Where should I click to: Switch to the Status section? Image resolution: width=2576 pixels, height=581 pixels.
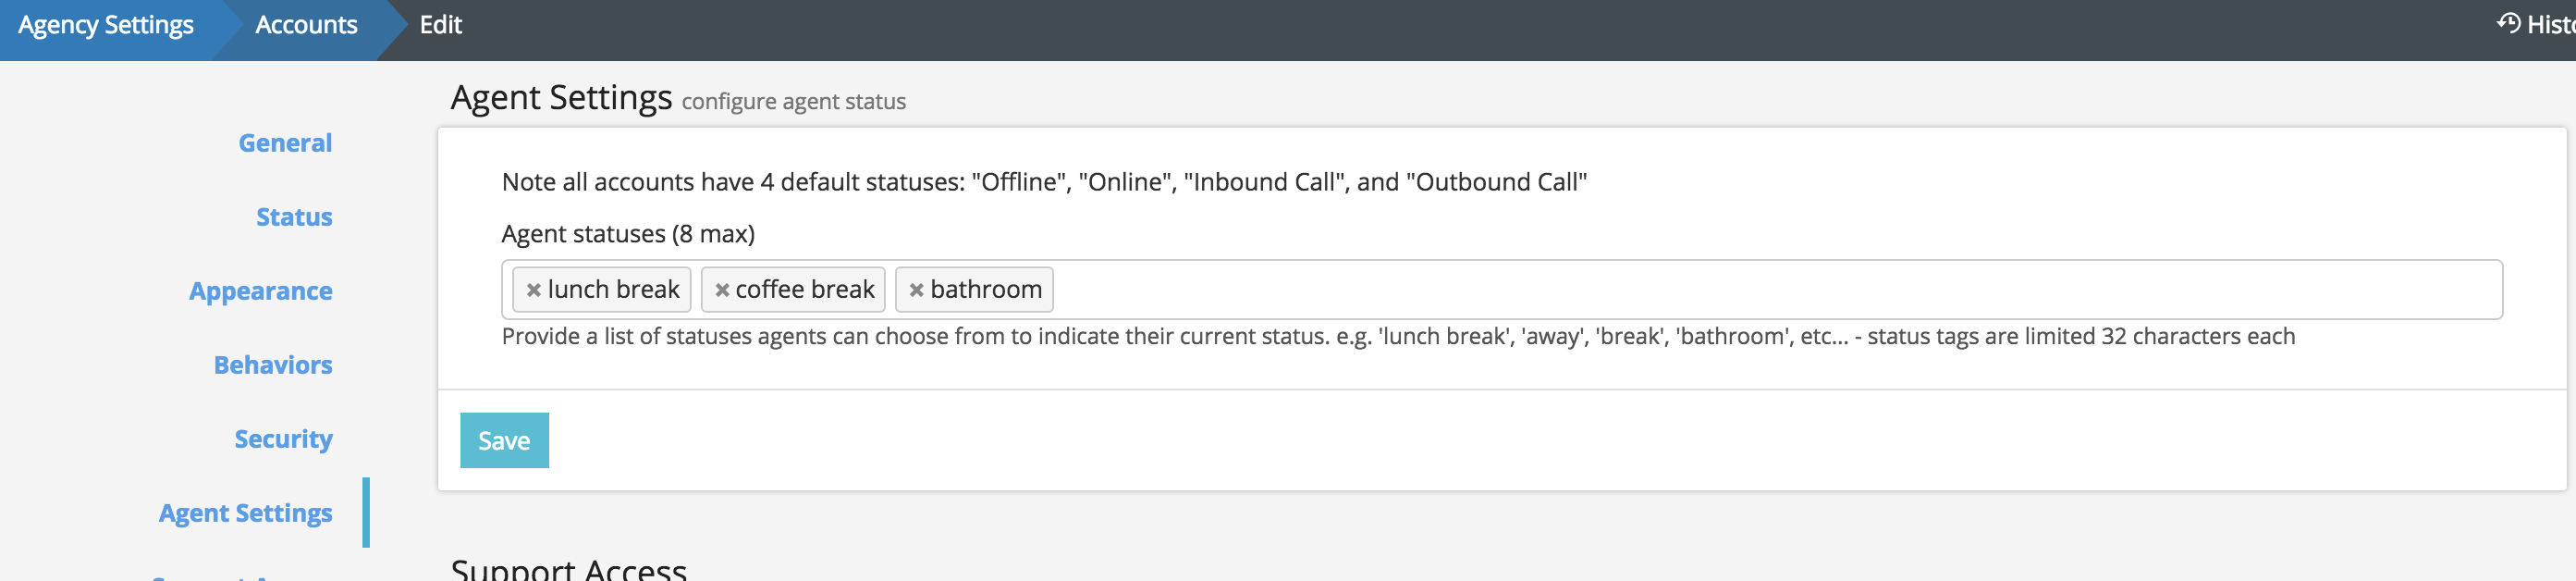(294, 217)
